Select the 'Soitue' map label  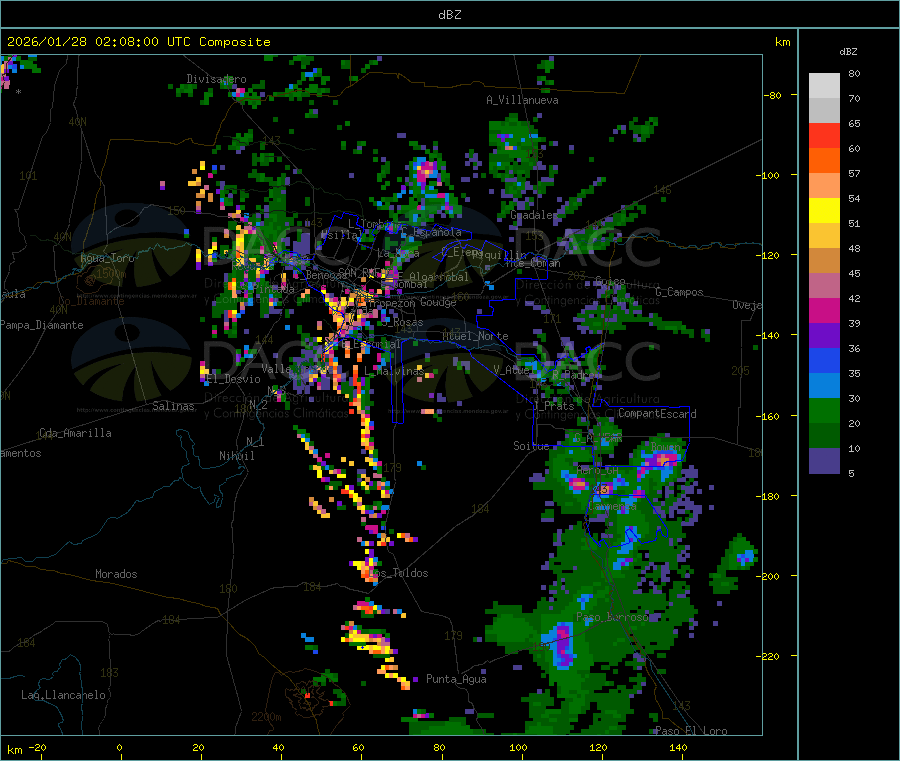[531, 446]
